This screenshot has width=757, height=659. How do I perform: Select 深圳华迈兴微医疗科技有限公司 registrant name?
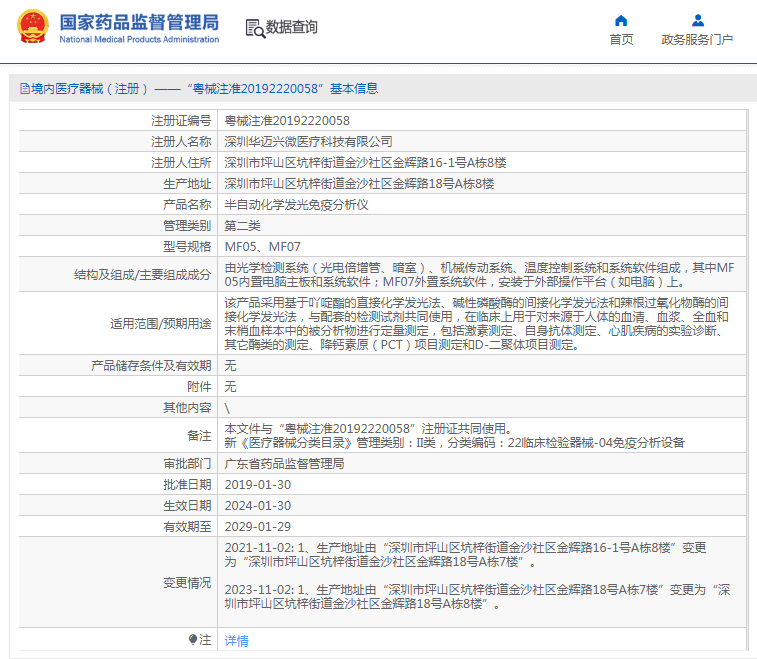[x=308, y=141]
